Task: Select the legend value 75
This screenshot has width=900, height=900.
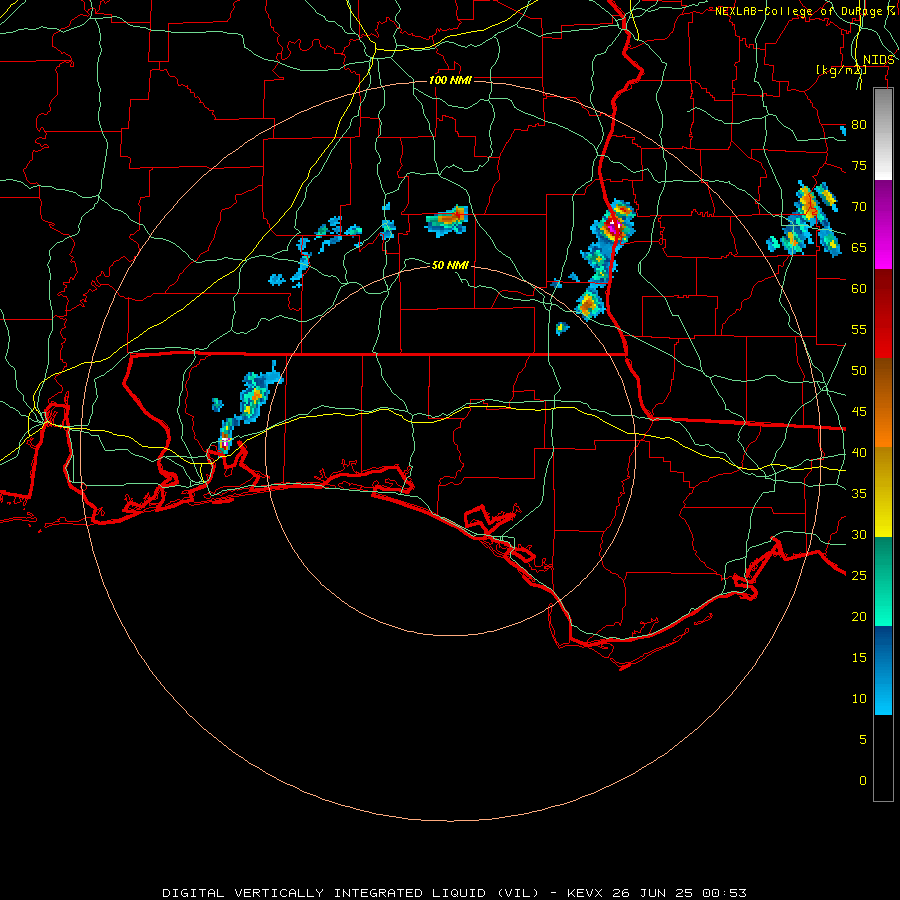Action: point(859,165)
